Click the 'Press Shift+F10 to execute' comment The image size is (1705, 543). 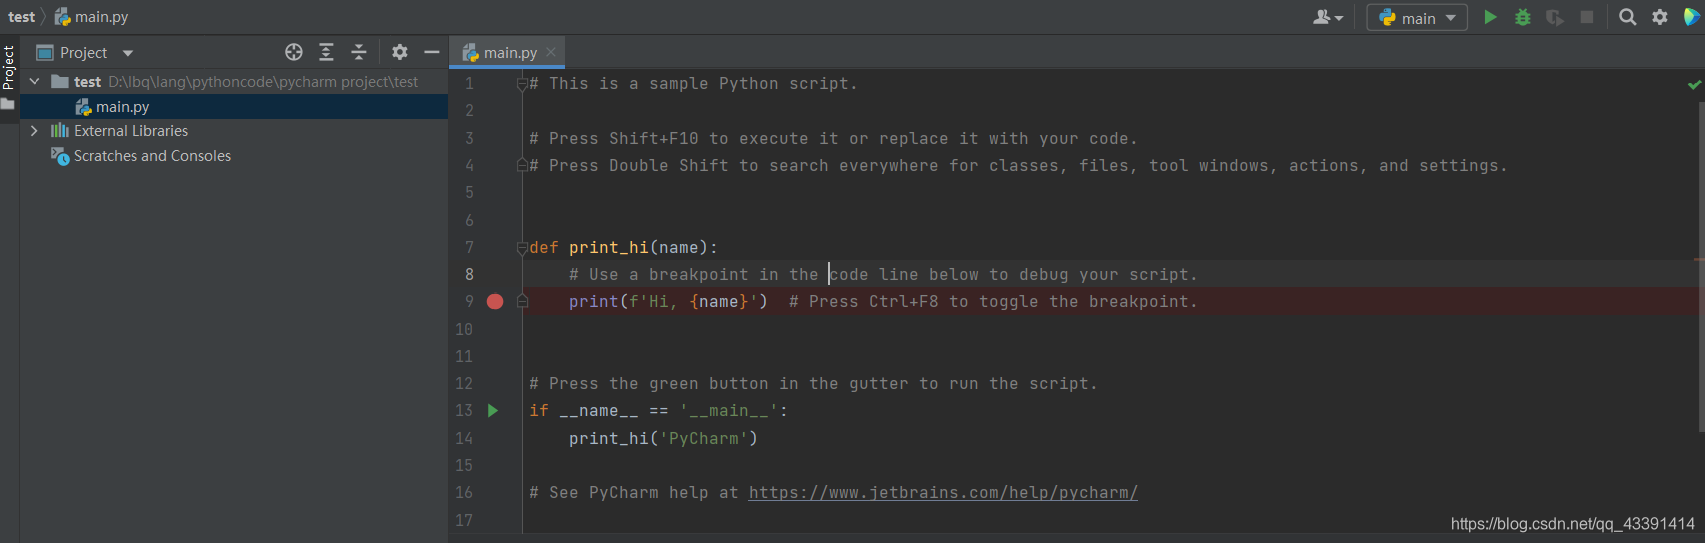tap(833, 138)
